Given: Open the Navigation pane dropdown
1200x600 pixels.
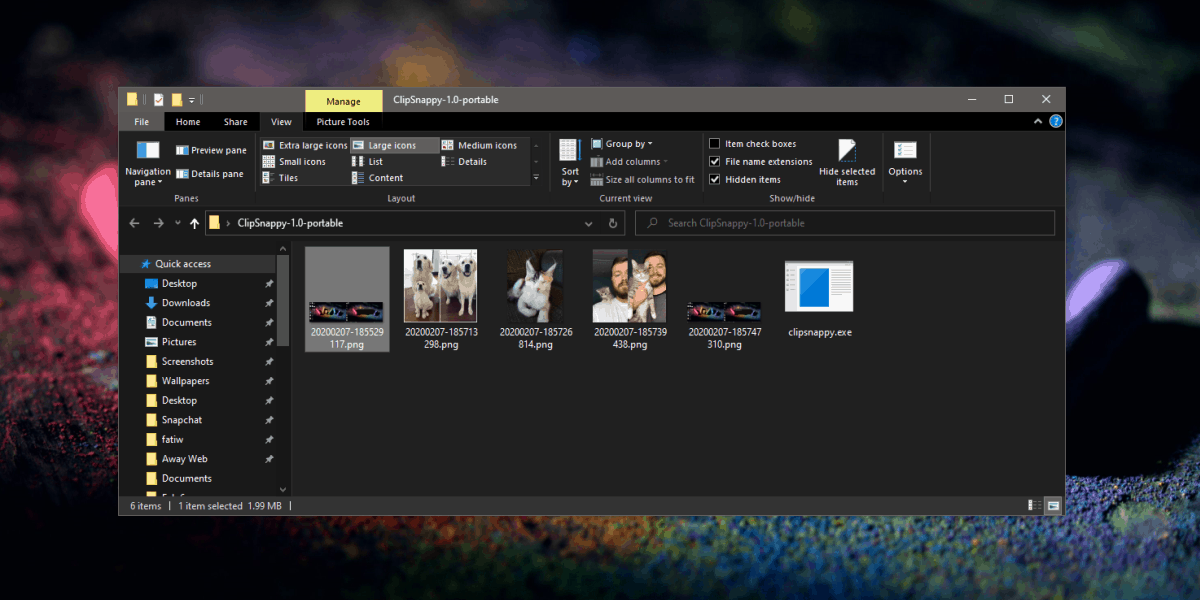Looking at the screenshot, I should [147, 171].
